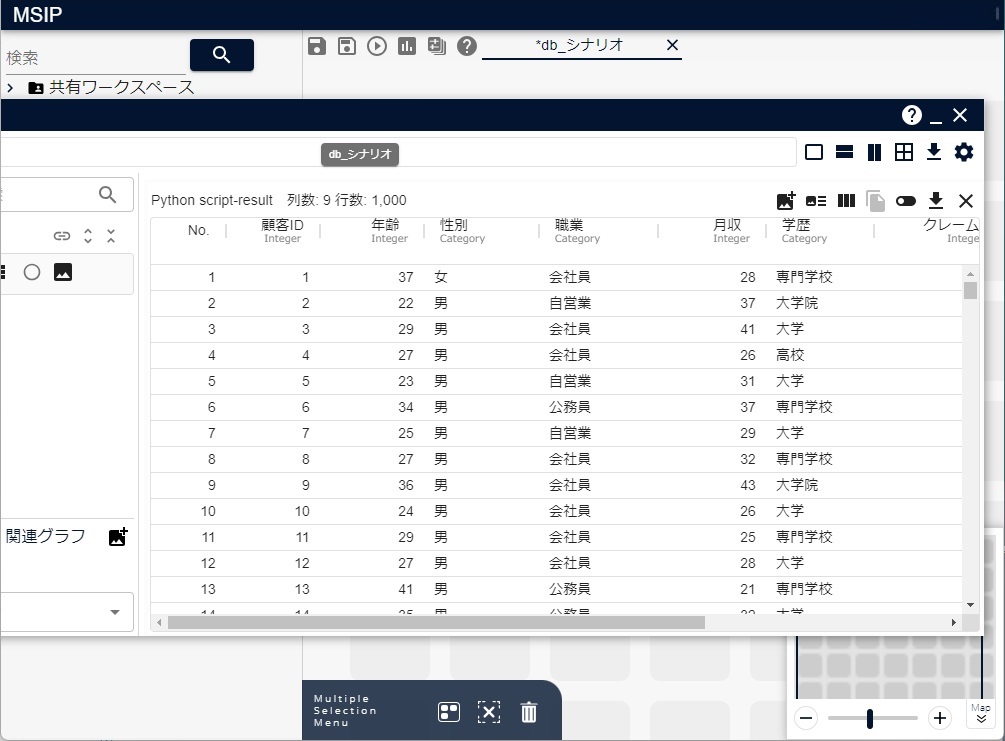This screenshot has height=741, width=1005.
Task: Expand the 共有ワークスペース tree node
Action: pos(10,87)
